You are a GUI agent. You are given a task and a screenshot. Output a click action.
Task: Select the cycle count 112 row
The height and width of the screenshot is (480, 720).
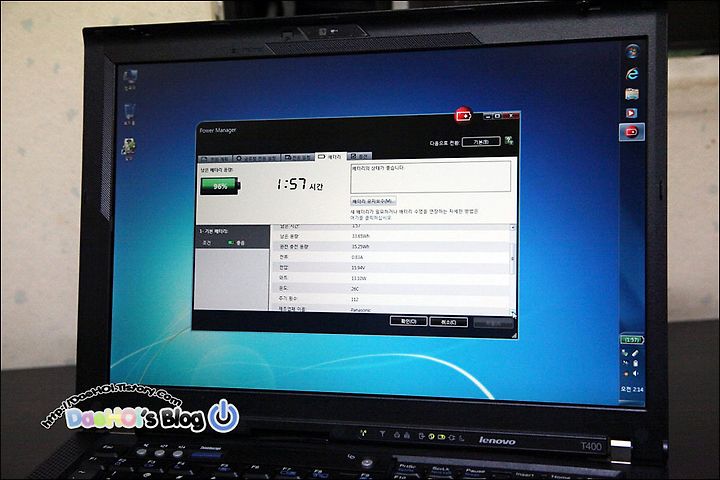[x=391, y=299]
